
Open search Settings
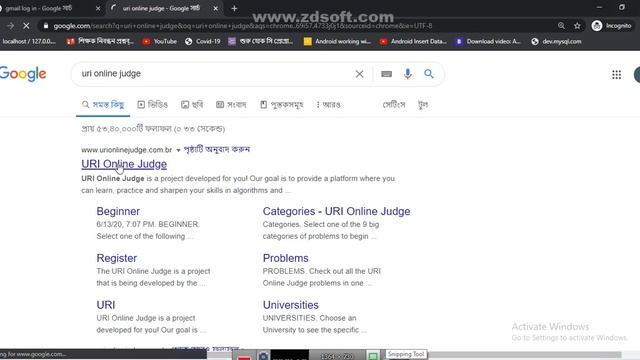point(393,105)
